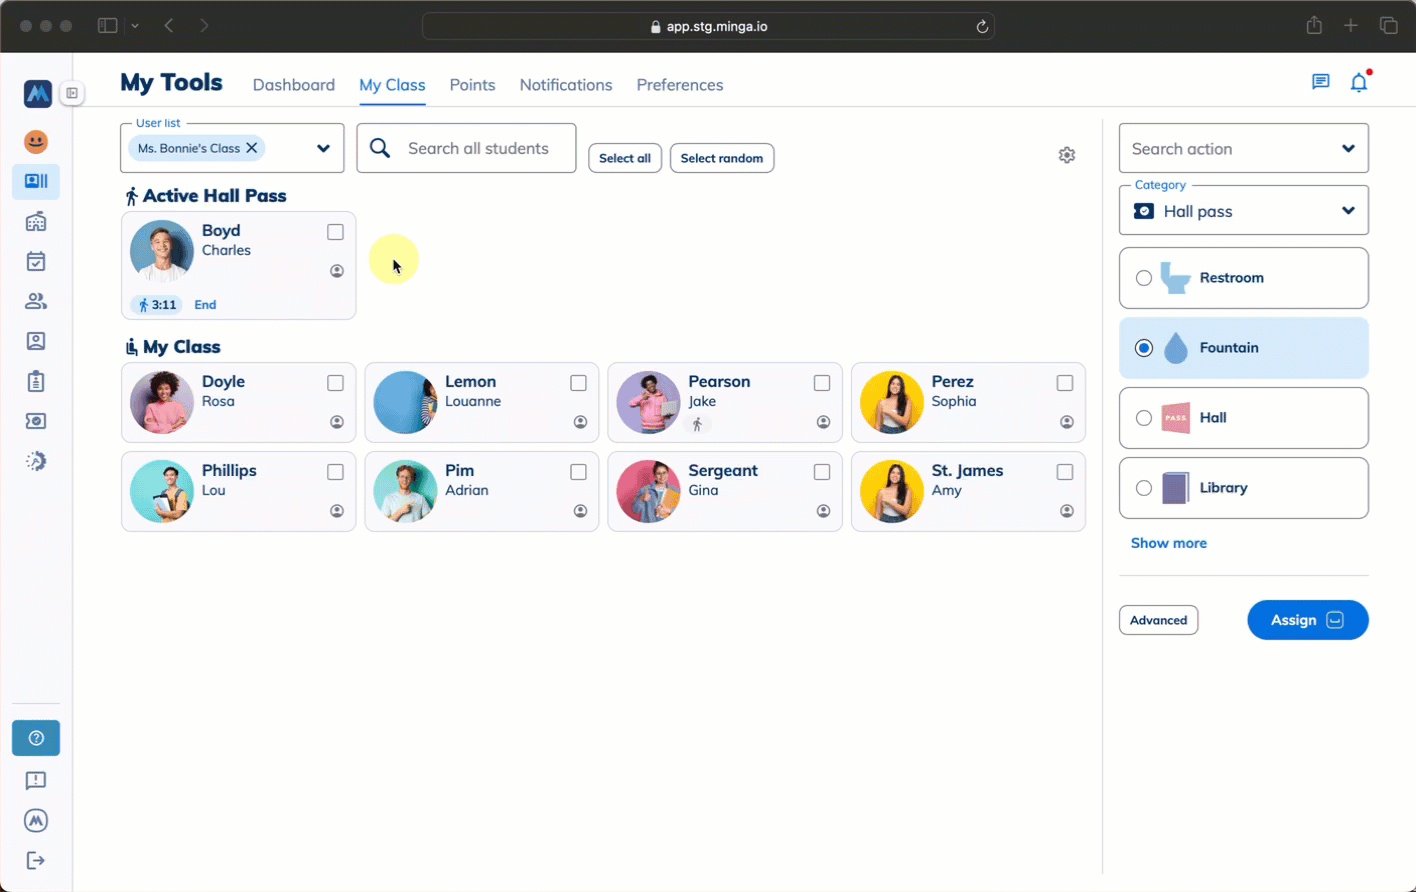Switch to the Dashboard tab

[x=293, y=85]
